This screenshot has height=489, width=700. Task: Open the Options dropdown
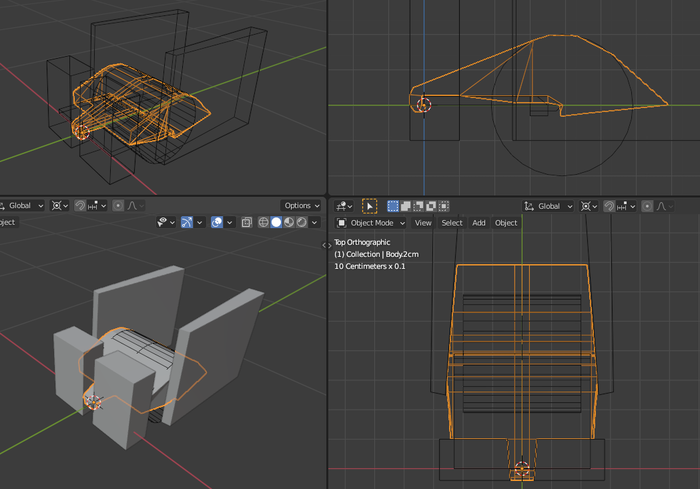301,206
